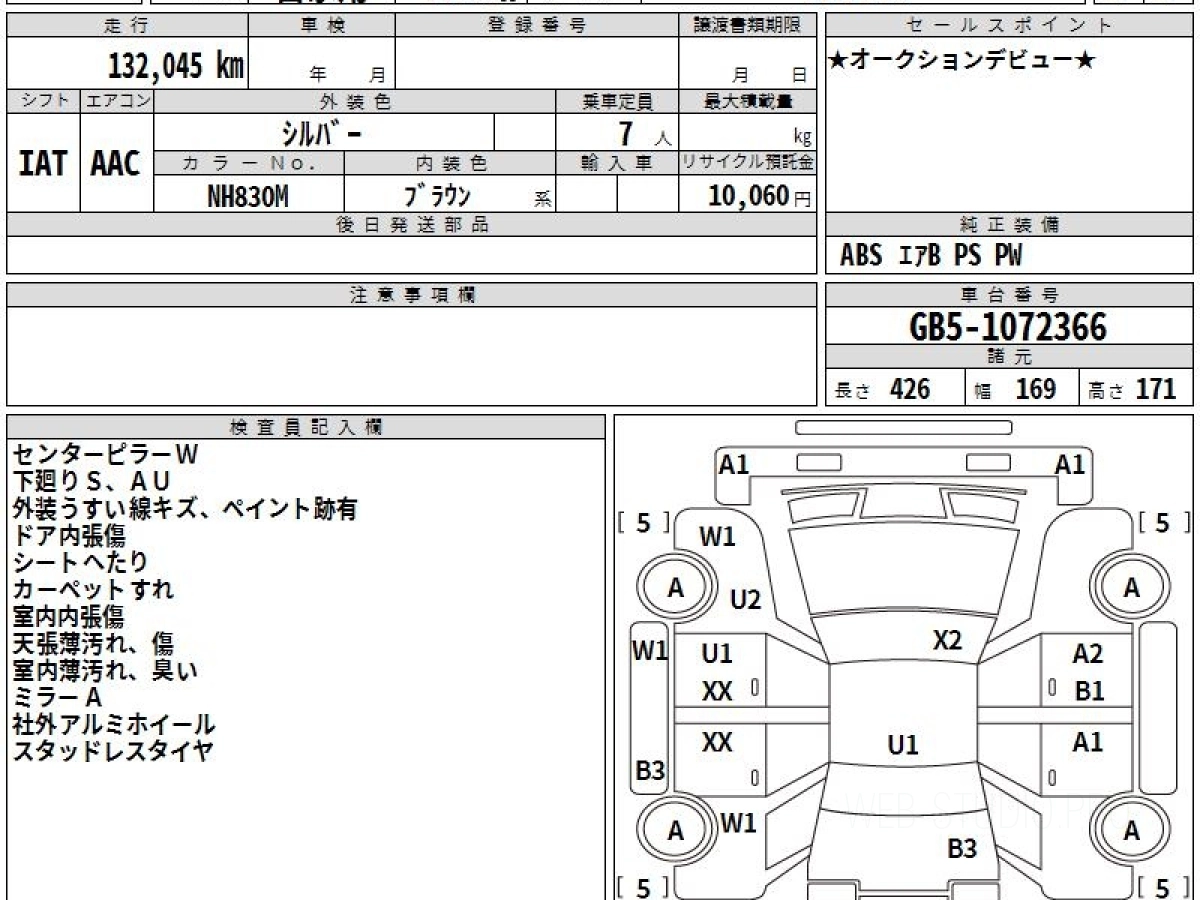Select the note シートへたり
The height and width of the screenshot is (900, 1200).
(80, 563)
